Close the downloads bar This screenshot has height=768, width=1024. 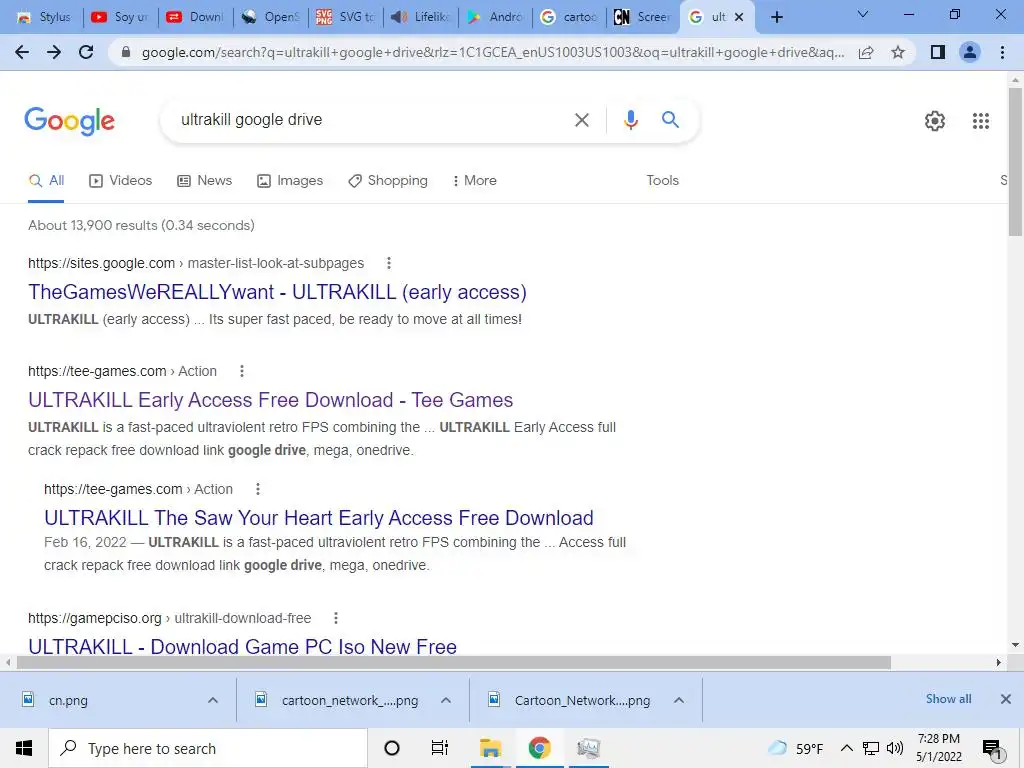[x=1006, y=699]
